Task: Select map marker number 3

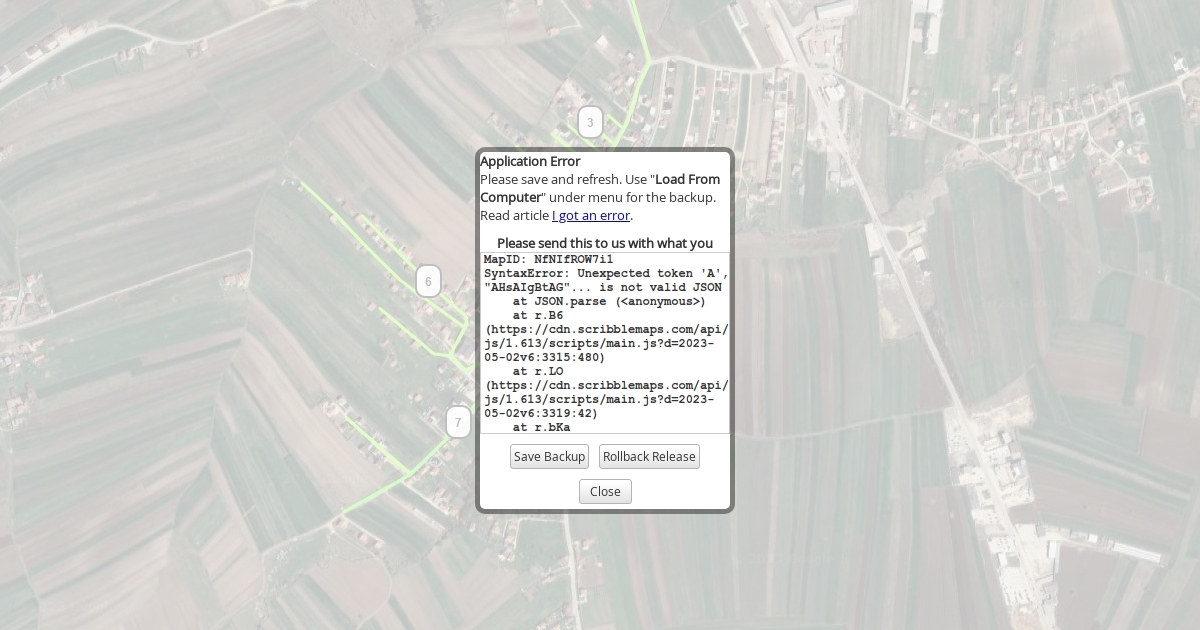Action: pos(590,123)
